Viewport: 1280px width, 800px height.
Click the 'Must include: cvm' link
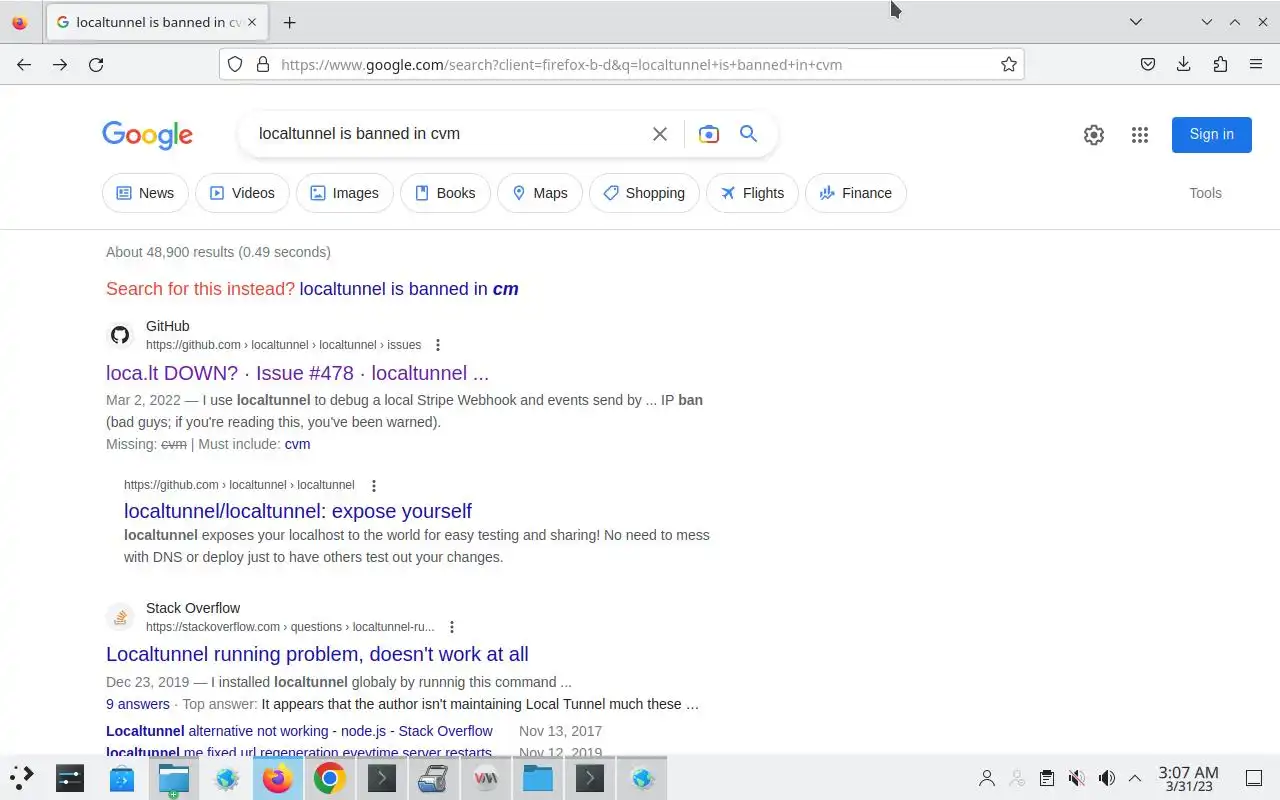[x=297, y=444]
